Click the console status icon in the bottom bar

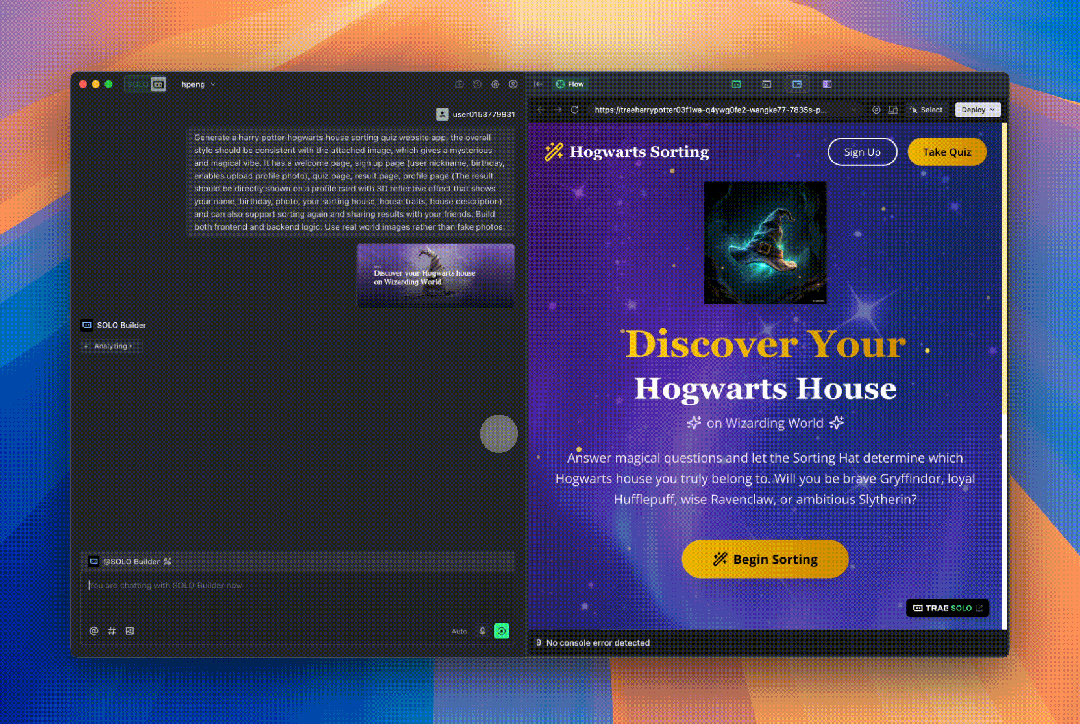539,643
